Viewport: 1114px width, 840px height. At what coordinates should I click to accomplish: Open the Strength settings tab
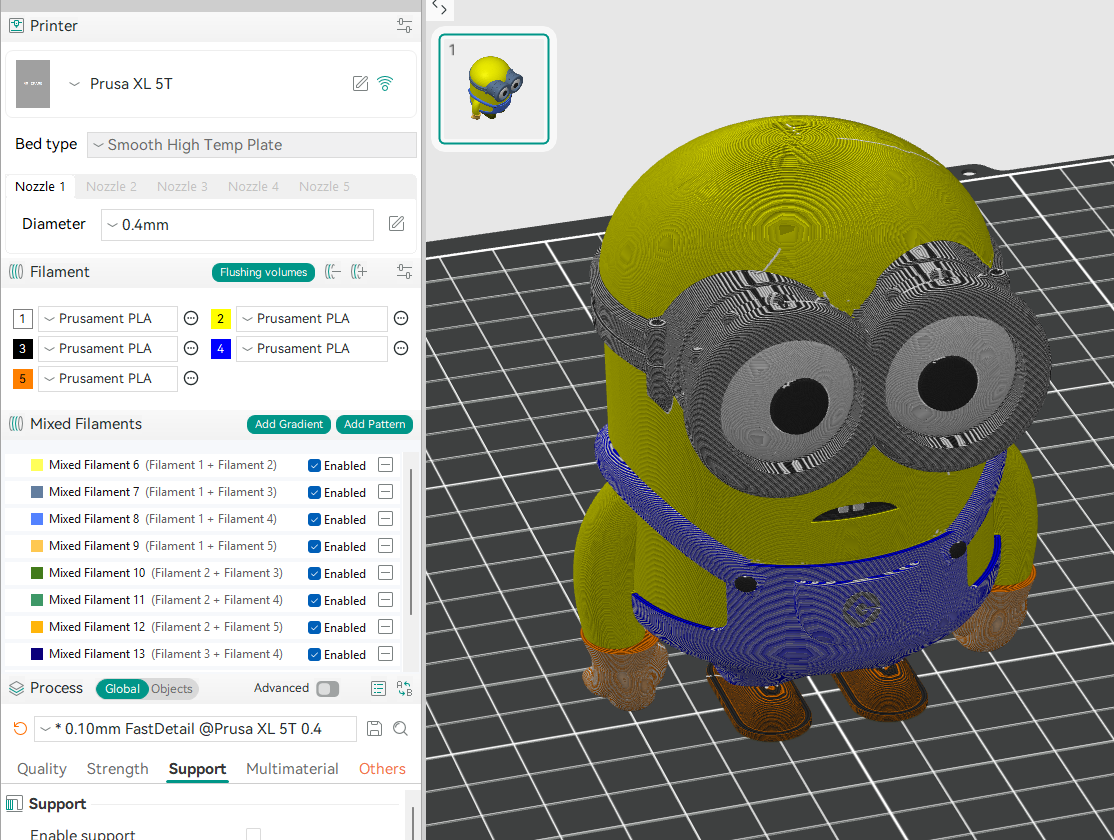click(117, 769)
